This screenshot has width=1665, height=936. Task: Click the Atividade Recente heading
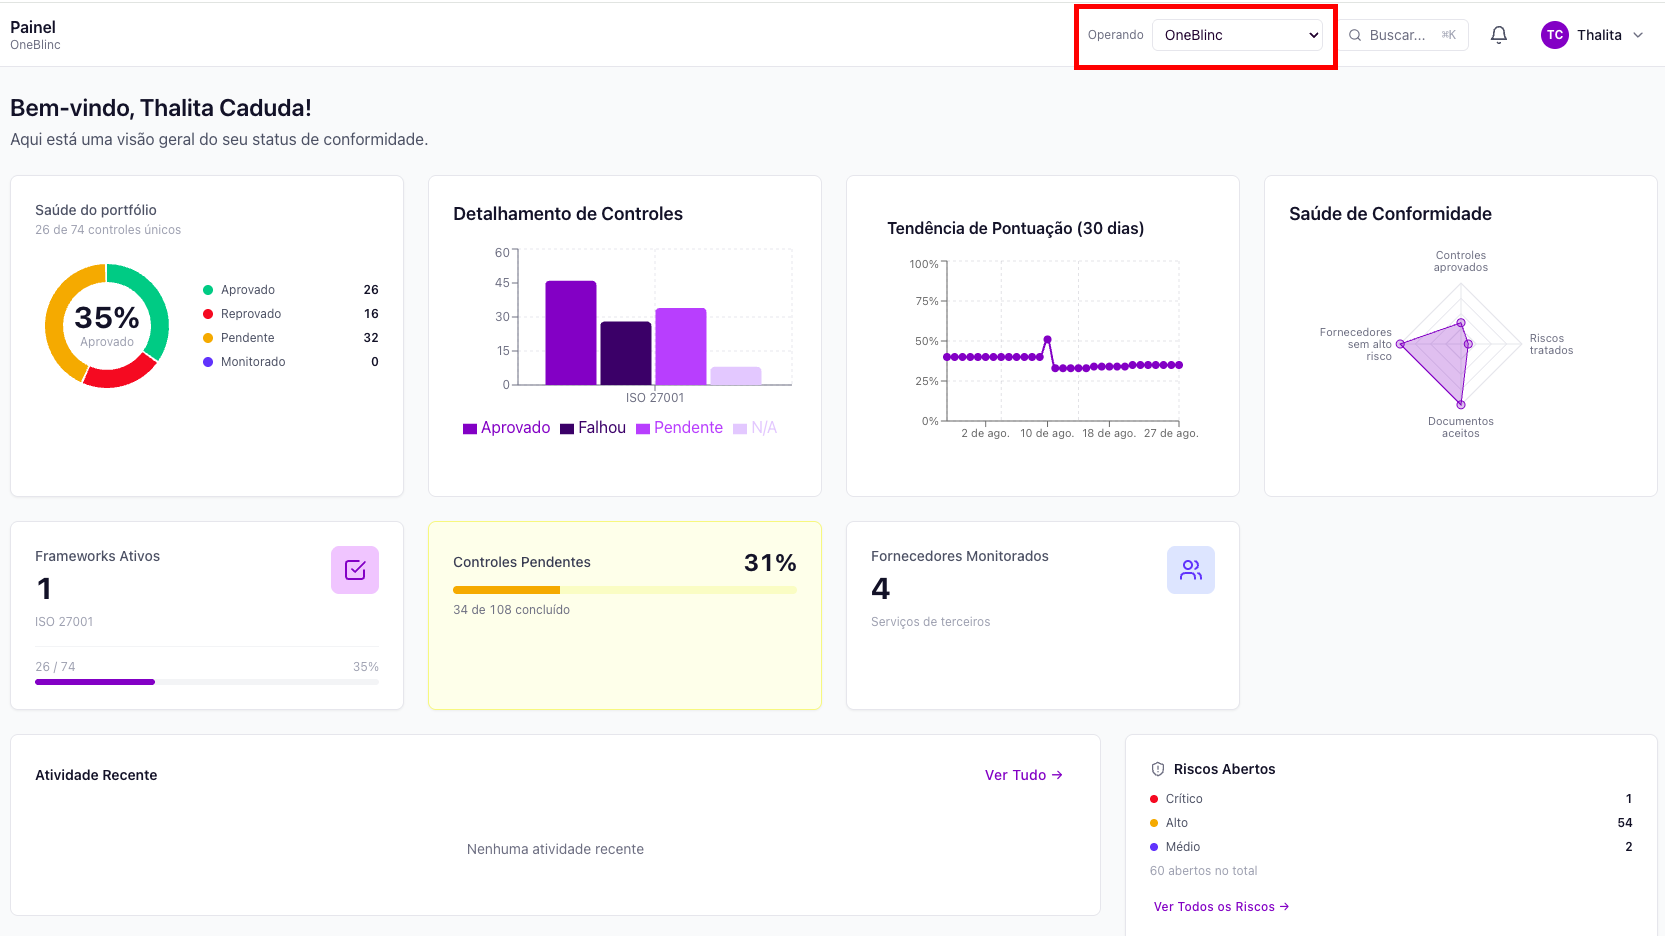tap(96, 775)
